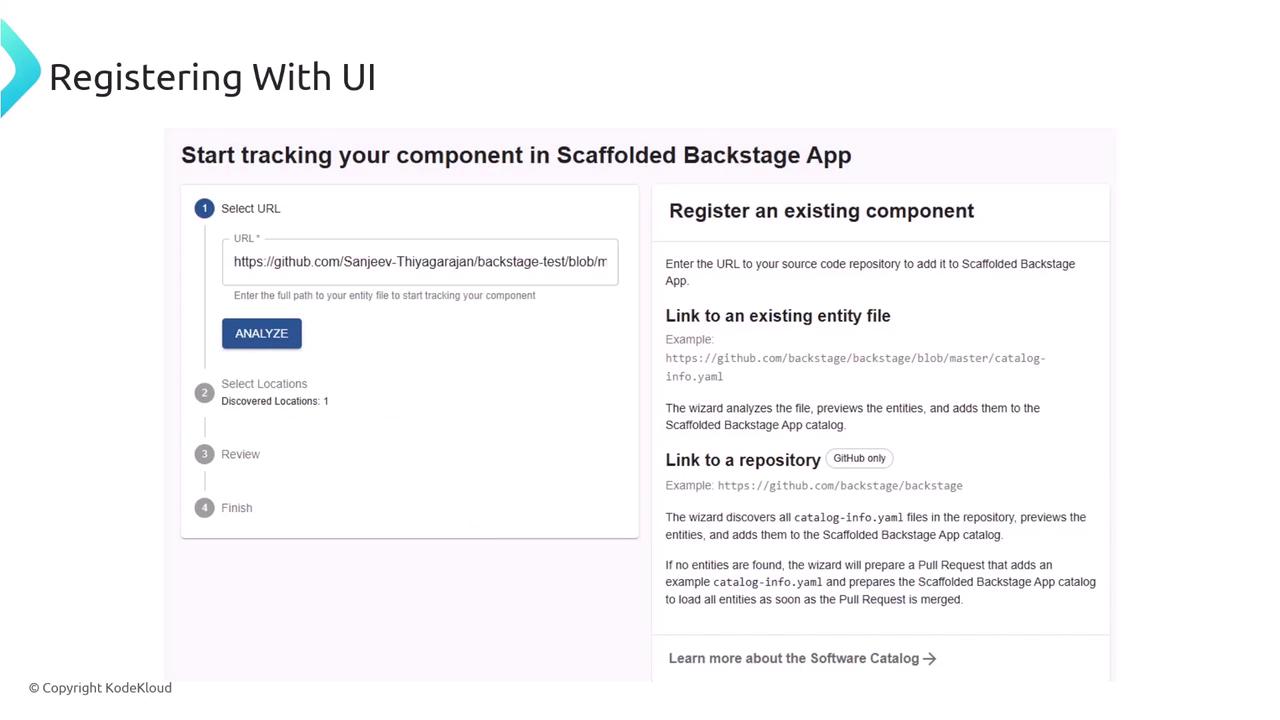The width and height of the screenshot is (1280, 720).
Task: Open Learn more about the Software Catalog
Action: (793, 659)
